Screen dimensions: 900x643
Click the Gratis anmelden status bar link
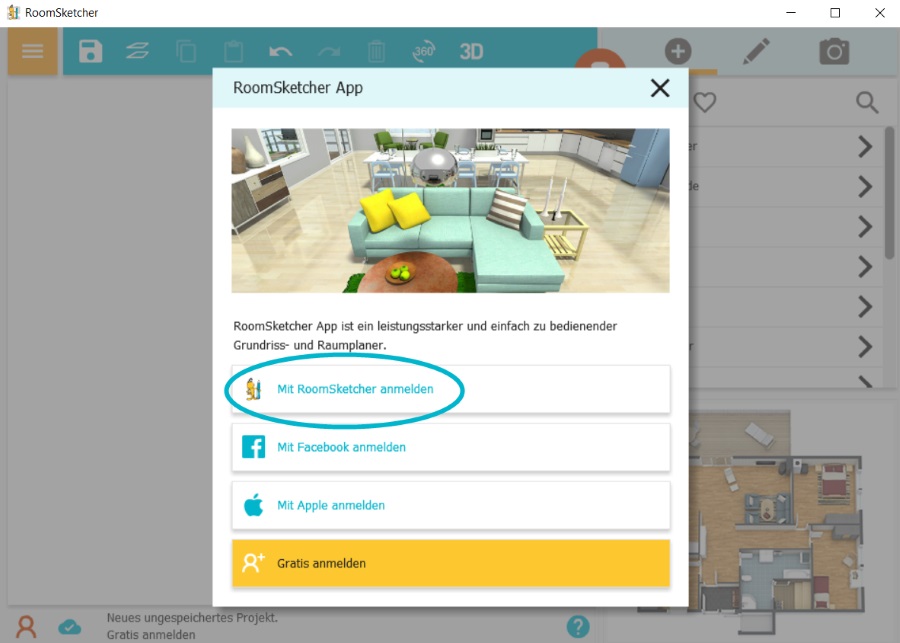[151, 634]
